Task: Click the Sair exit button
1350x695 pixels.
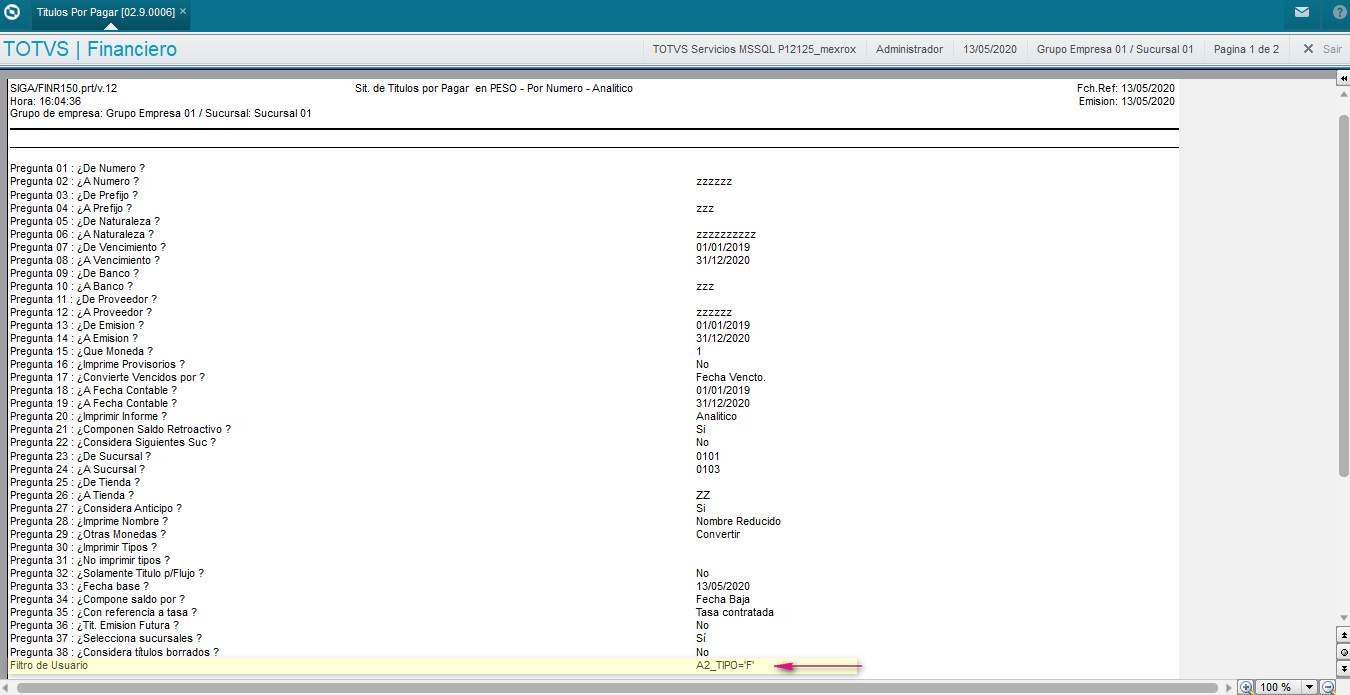Action: point(1322,49)
